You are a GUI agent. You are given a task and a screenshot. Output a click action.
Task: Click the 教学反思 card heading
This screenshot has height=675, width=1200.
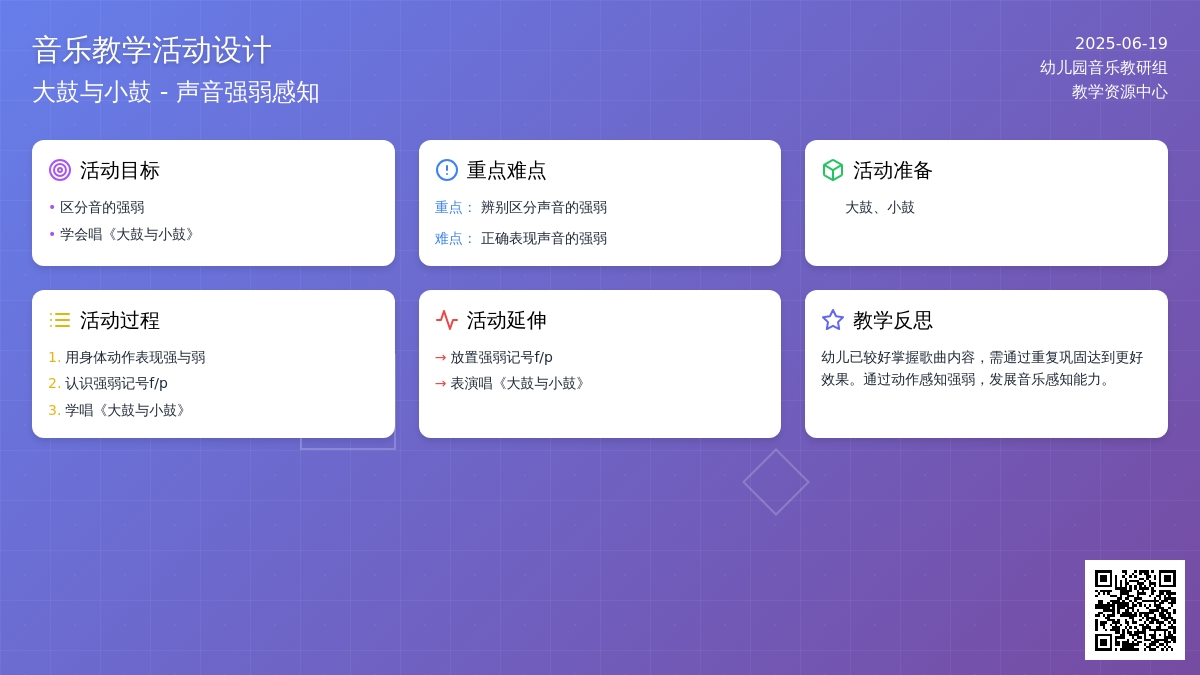tap(893, 320)
